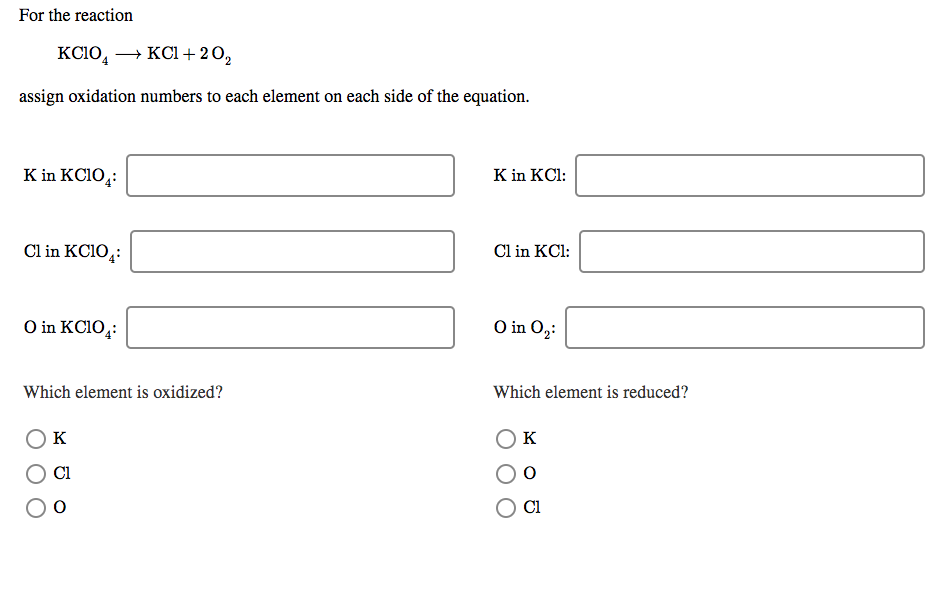
Task: Click the input field for Cl in KCl
Action: (753, 251)
